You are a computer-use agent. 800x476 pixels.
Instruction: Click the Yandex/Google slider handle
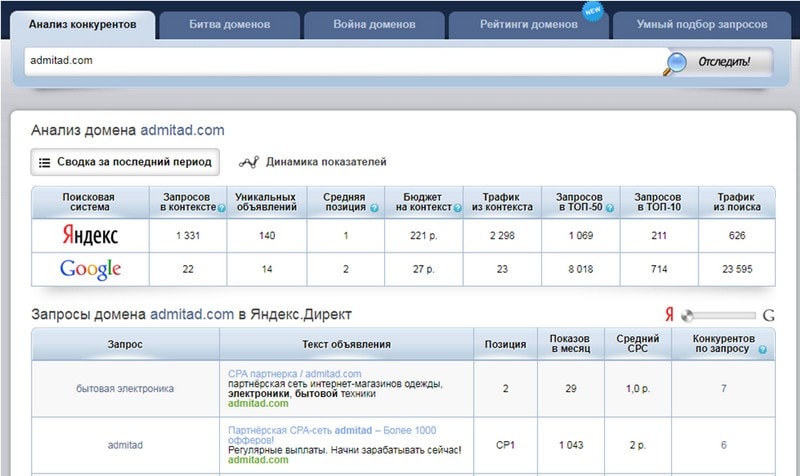click(x=687, y=316)
